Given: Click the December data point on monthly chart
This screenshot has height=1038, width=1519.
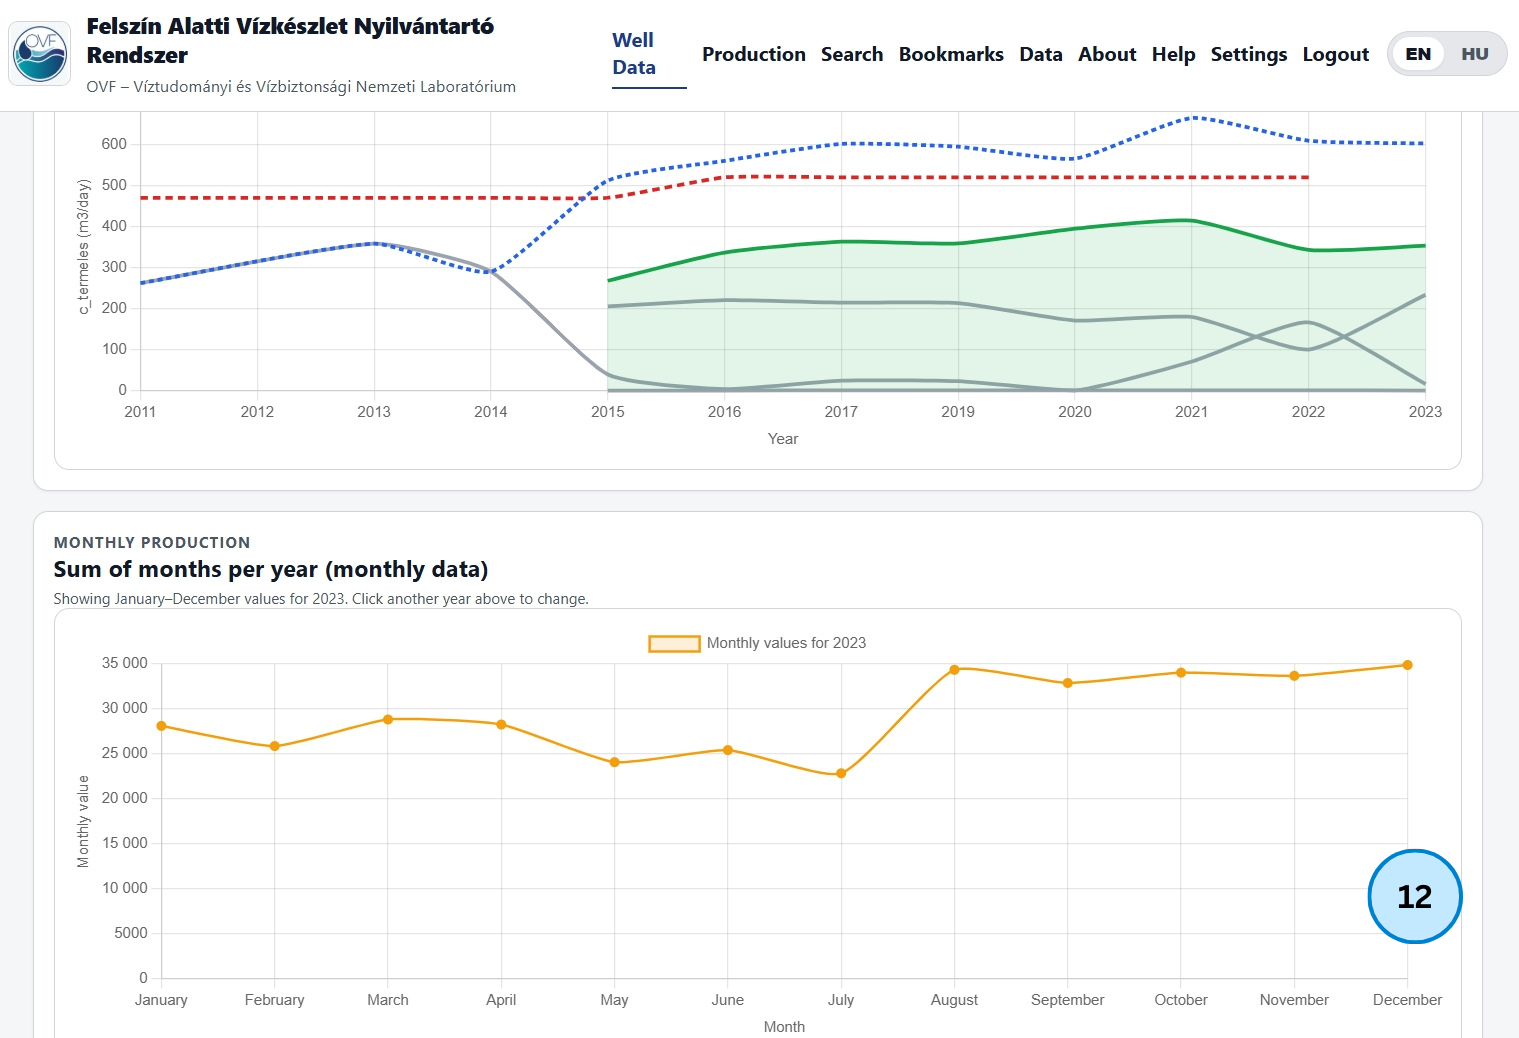Looking at the screenshot, I should pos(1407,665).
